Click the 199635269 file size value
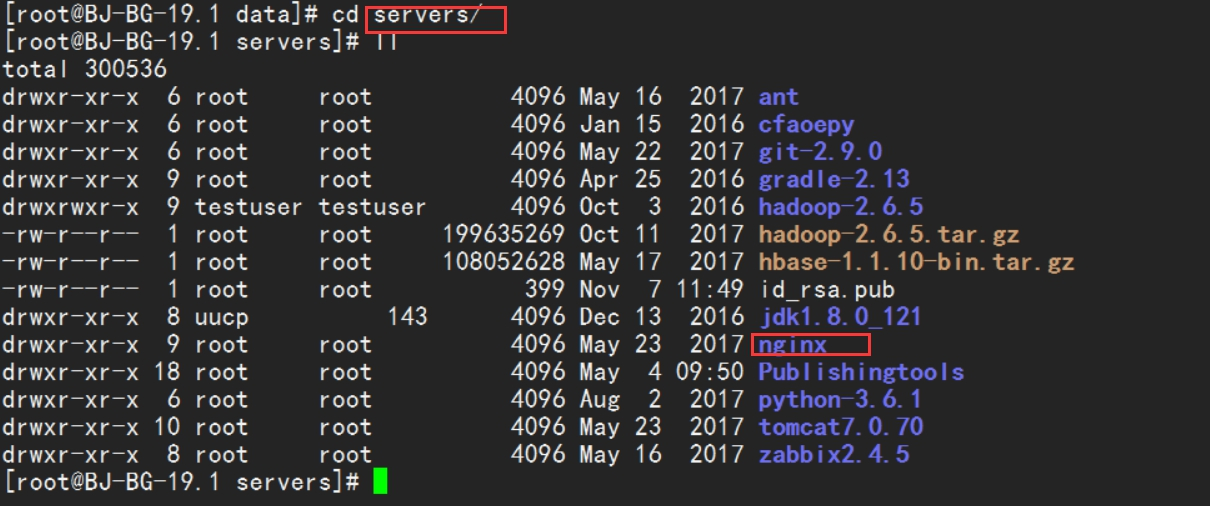Screen dimensions: 1210x506 click(x=504, y=235)
